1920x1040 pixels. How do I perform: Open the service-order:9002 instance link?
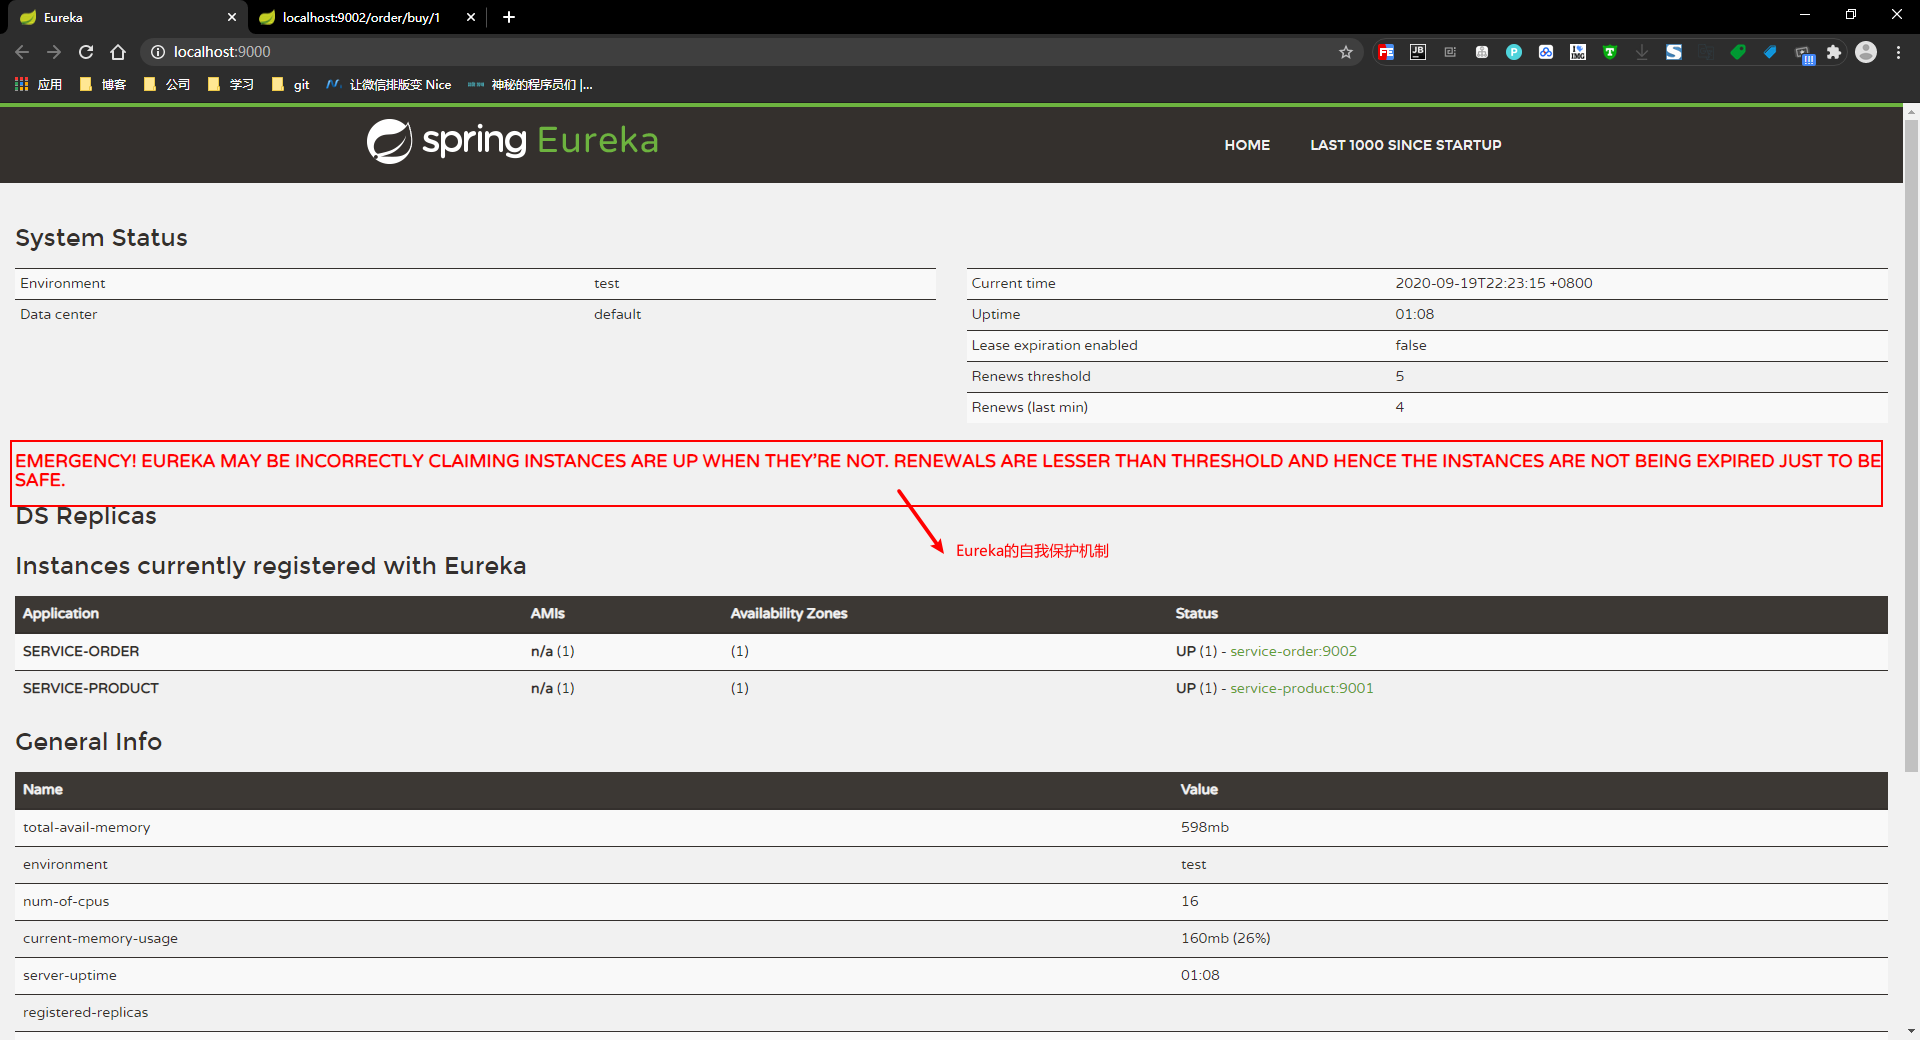pyautogui.click(x=1293, y=651)
